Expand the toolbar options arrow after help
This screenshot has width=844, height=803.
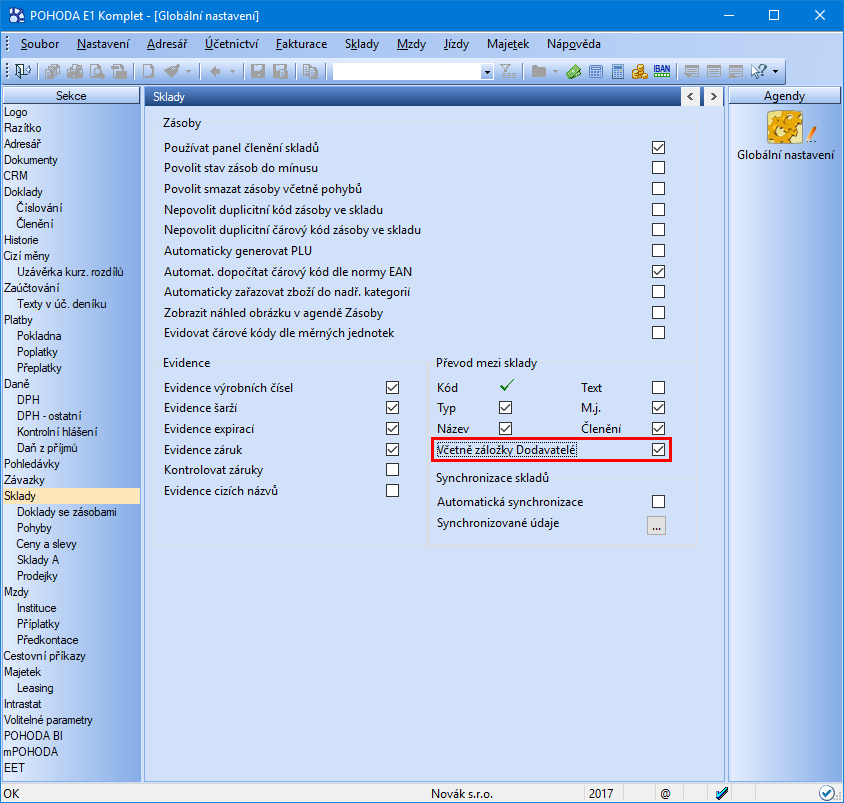[776, 71]
